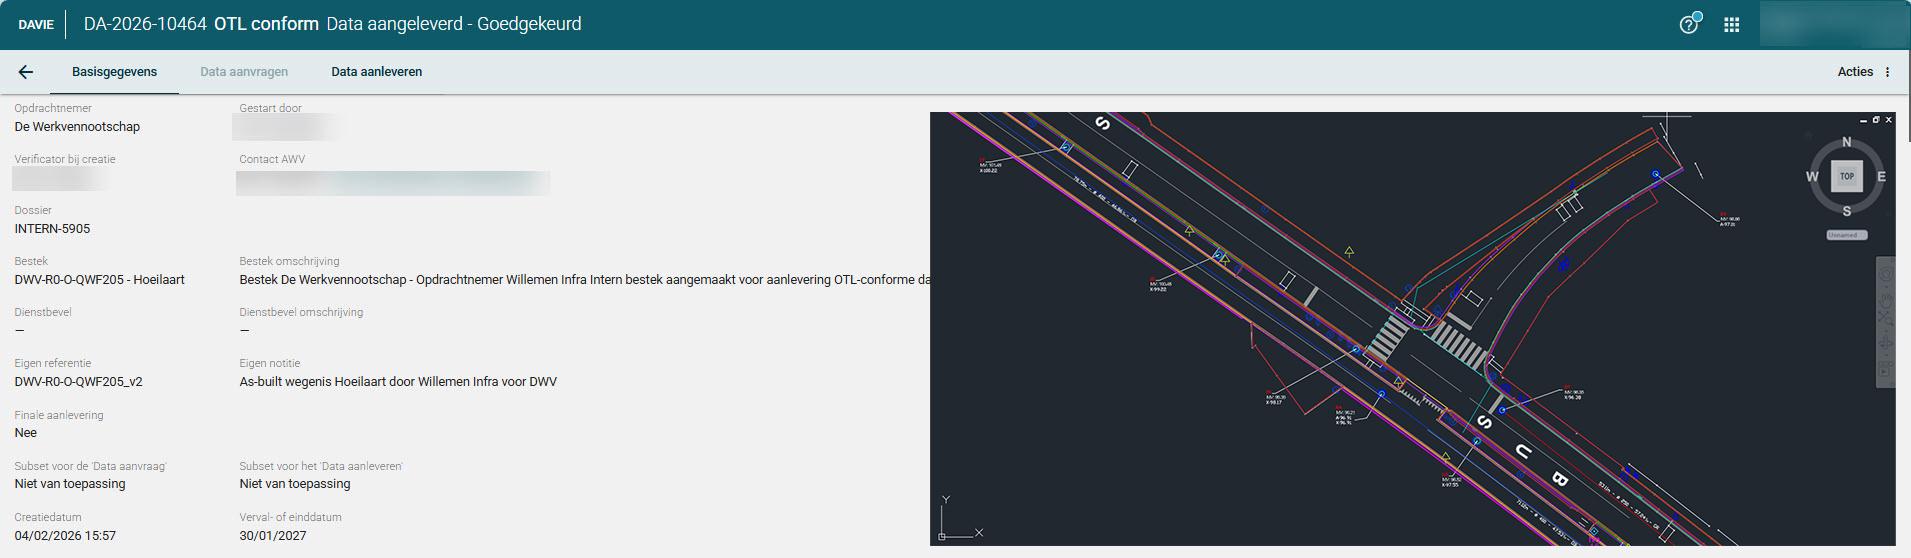1911x558 pixels.
Task: Open the apps grid launcher
Action: (x=1732, y=25)
